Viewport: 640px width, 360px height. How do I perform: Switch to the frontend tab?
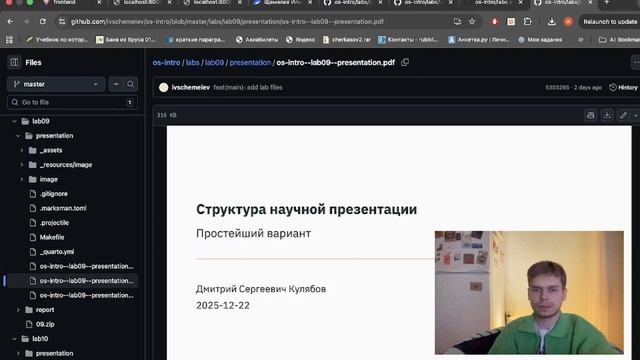[x=64, y=2]
